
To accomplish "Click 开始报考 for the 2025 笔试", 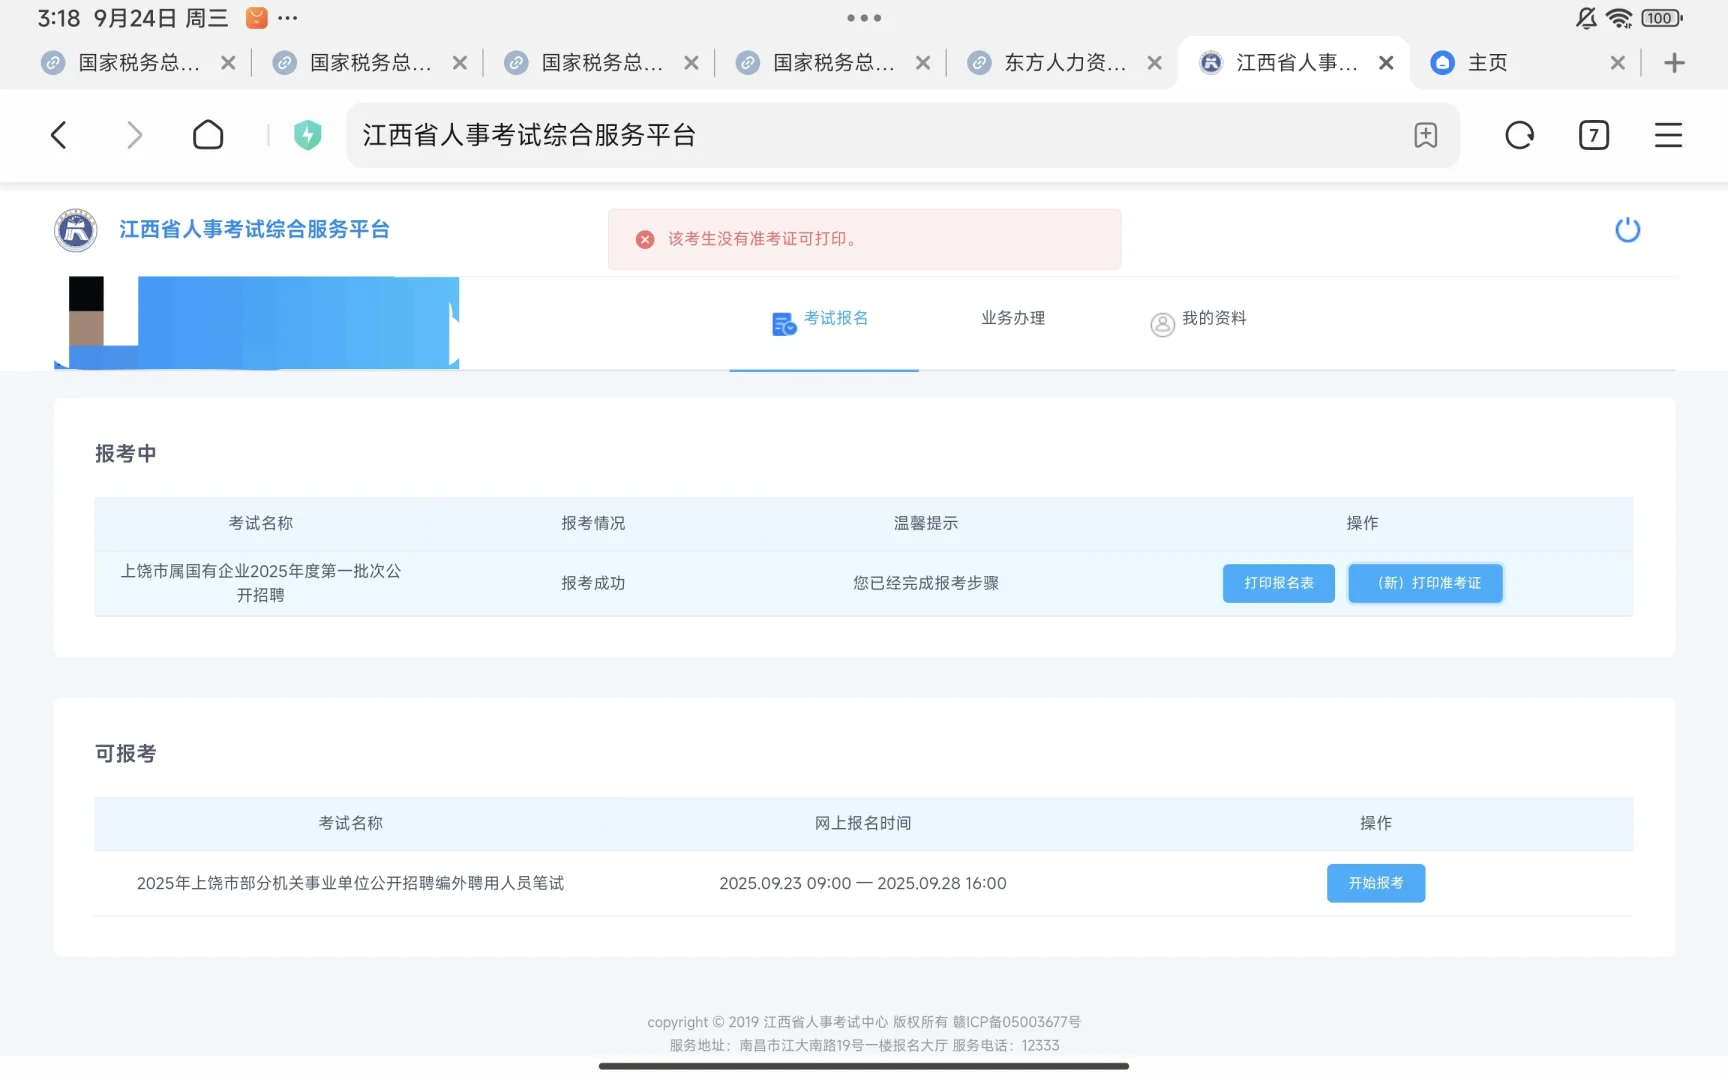I will 1376,883.
